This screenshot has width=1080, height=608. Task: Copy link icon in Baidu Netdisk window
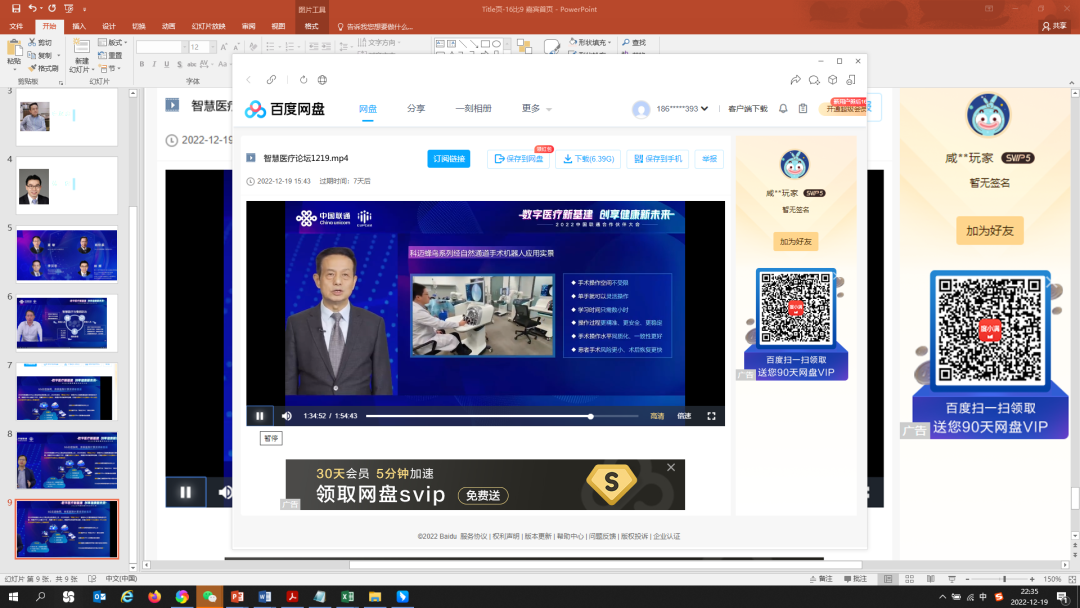(271, 80)
